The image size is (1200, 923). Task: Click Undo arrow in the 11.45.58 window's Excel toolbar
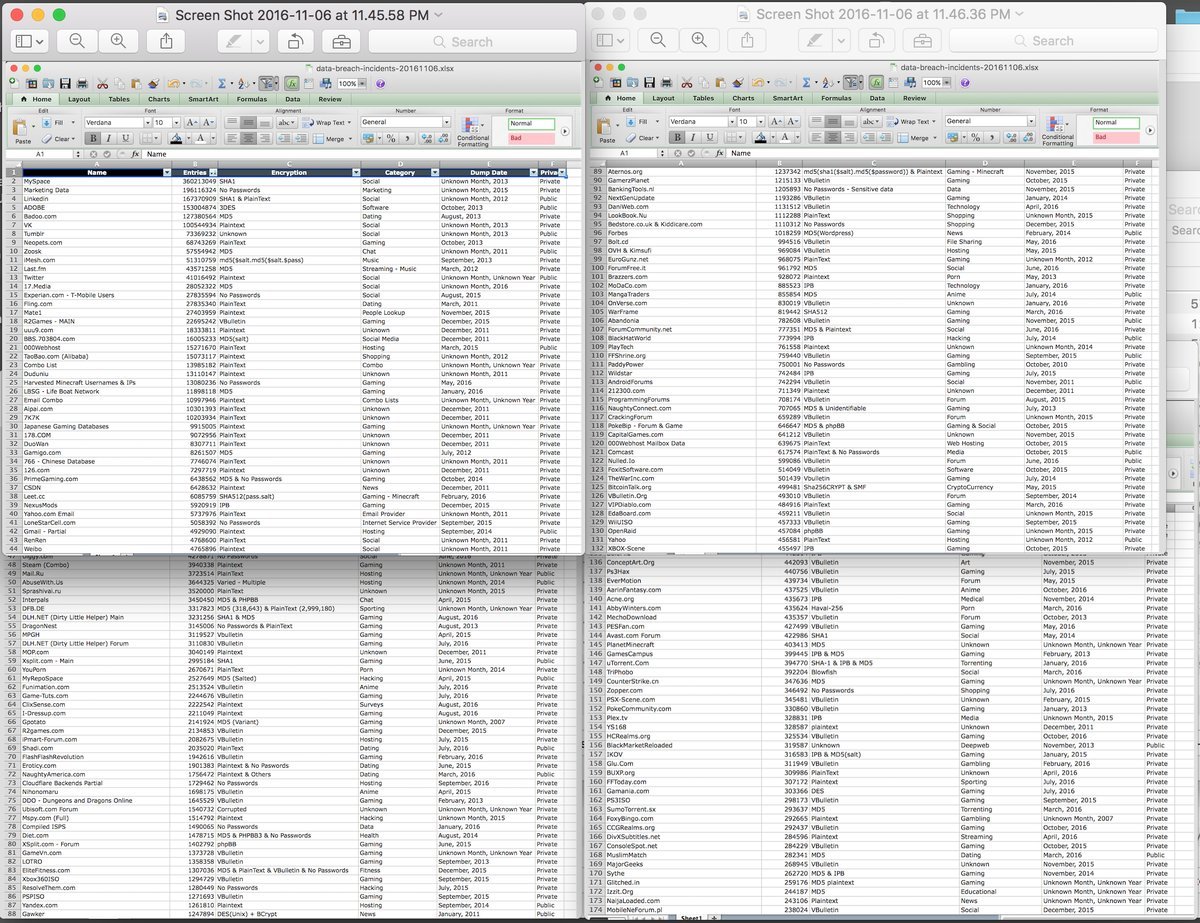[x=174, y=84]
